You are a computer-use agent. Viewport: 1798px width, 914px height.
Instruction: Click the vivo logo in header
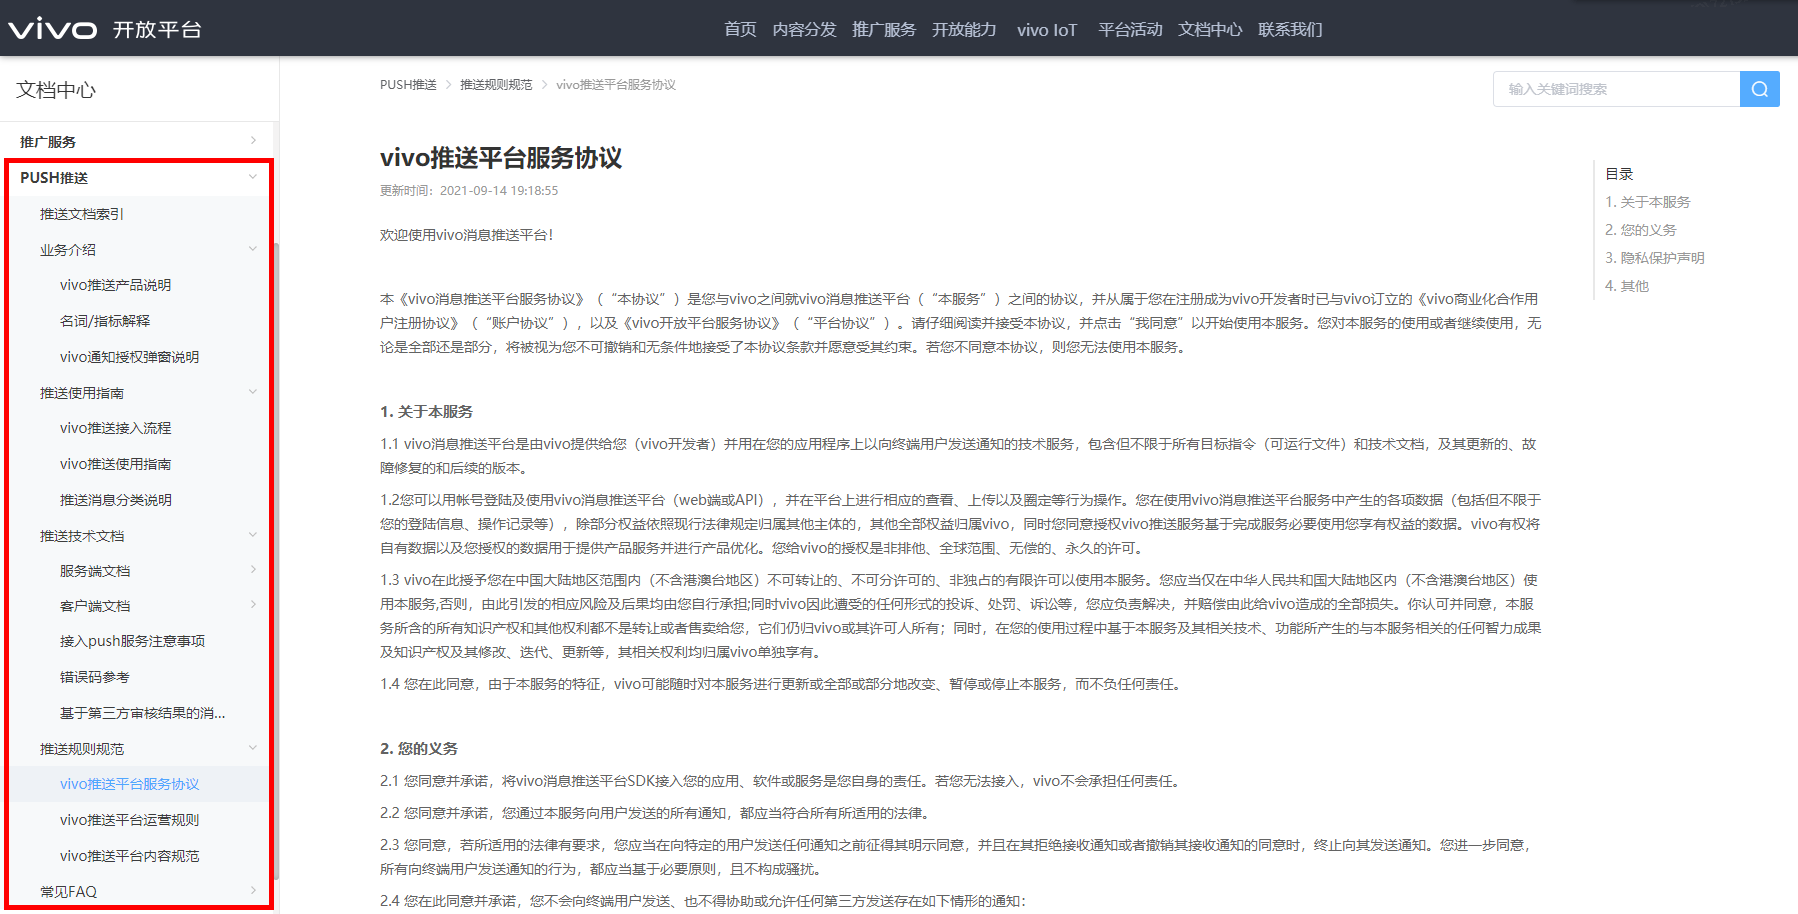(53, 29)
